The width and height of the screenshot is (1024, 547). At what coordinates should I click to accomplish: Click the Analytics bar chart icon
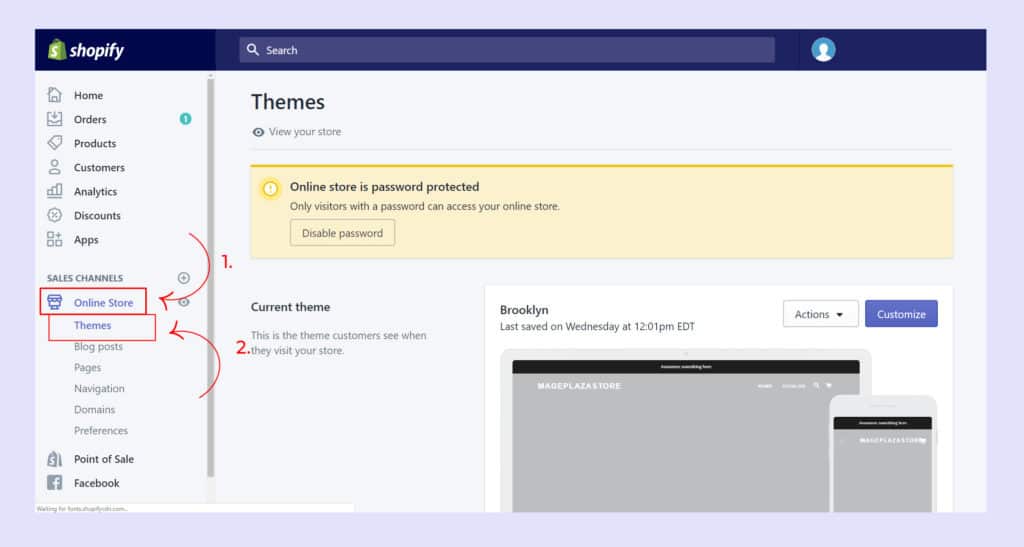click(x=55, y=191)
